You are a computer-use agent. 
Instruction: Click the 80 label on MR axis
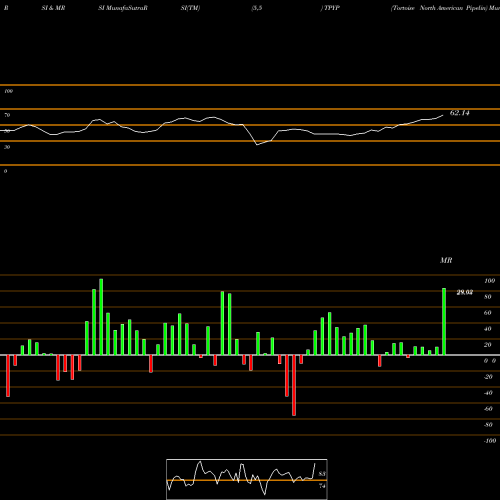pos(488,297)
